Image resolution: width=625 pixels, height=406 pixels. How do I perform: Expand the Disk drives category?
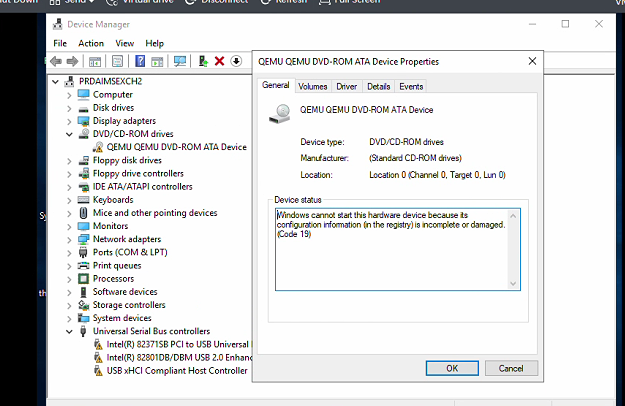pos(69,108)
